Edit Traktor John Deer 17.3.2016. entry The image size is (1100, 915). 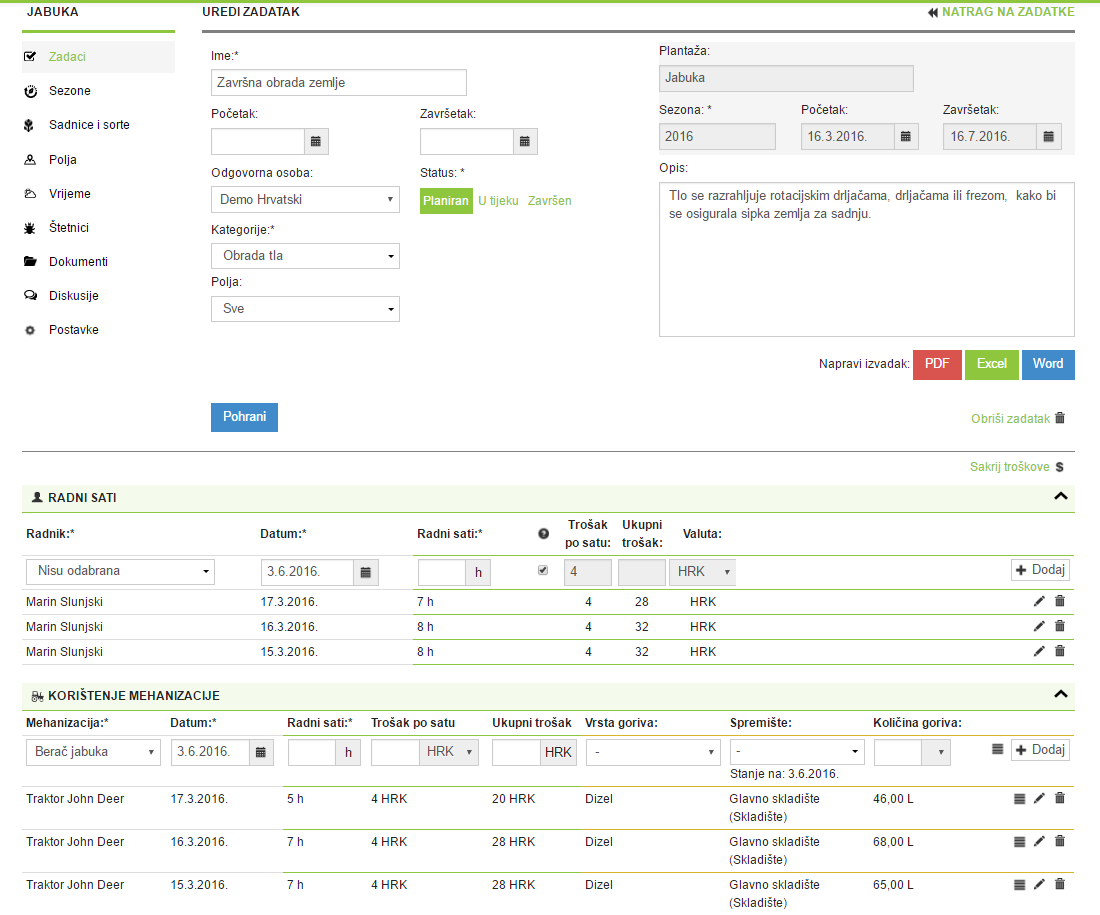coord(1039,799)
